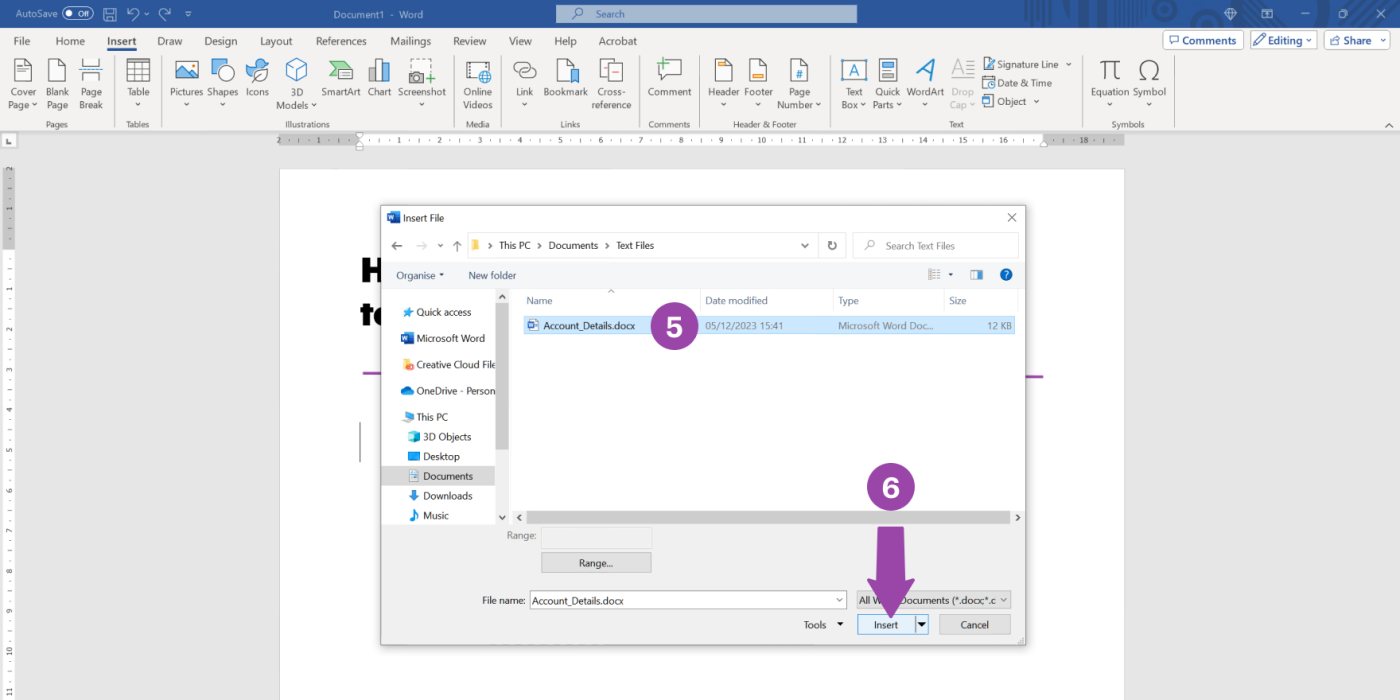Insert an Equation
1400x700 pixels.
tap(1108, 80)
